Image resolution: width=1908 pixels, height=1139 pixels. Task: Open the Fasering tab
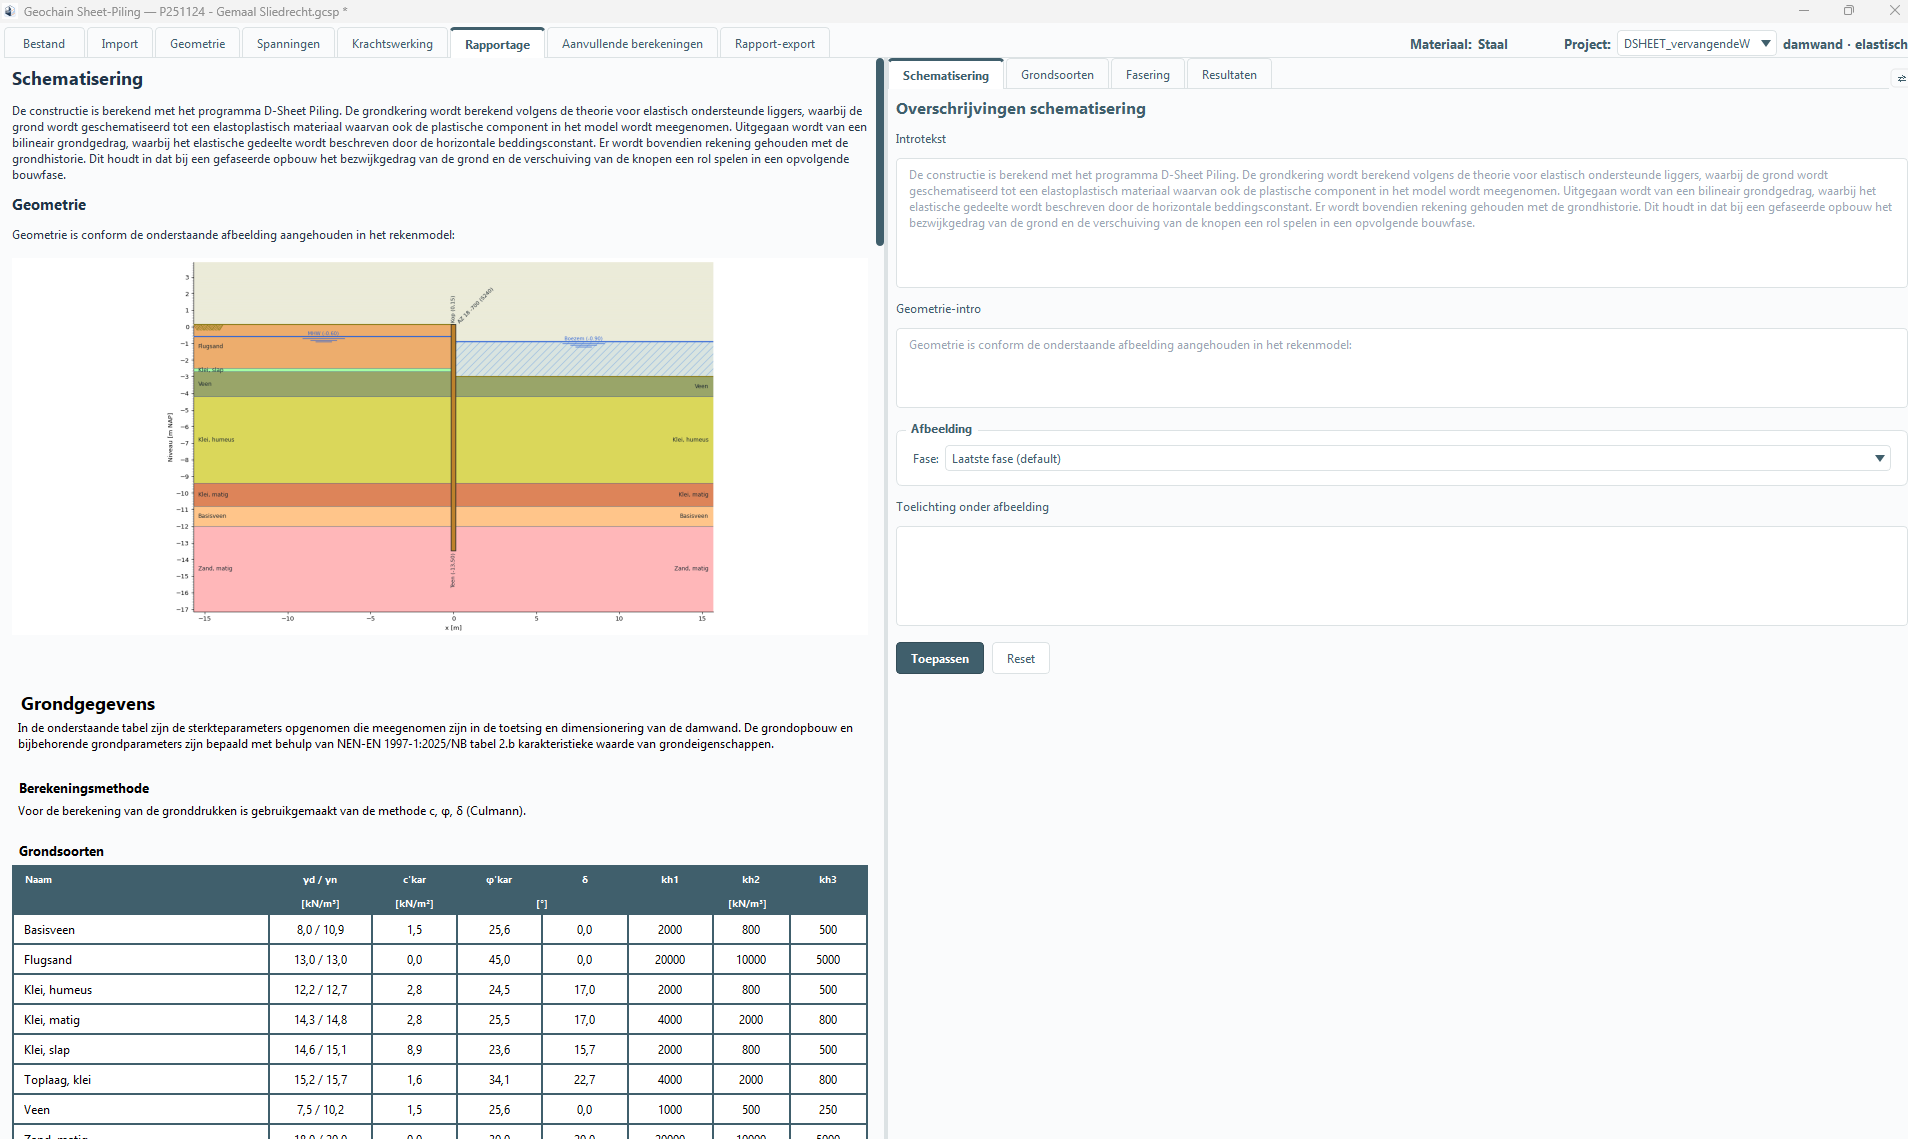coord(1147,75)
